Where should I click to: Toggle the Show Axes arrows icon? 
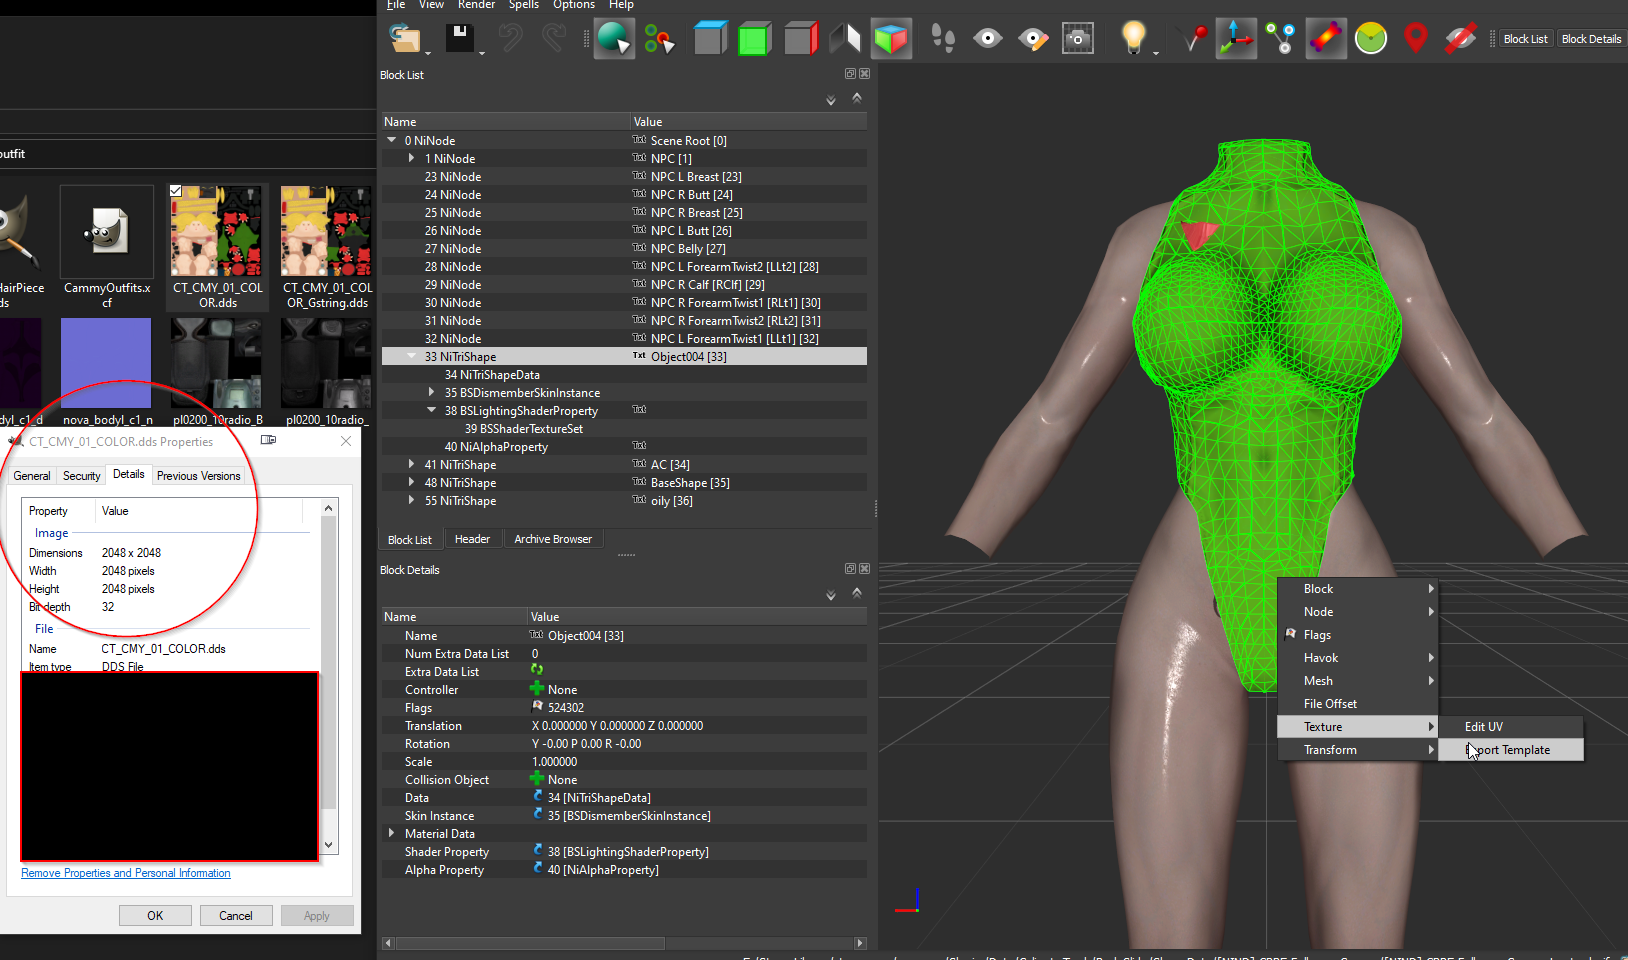1236,39
